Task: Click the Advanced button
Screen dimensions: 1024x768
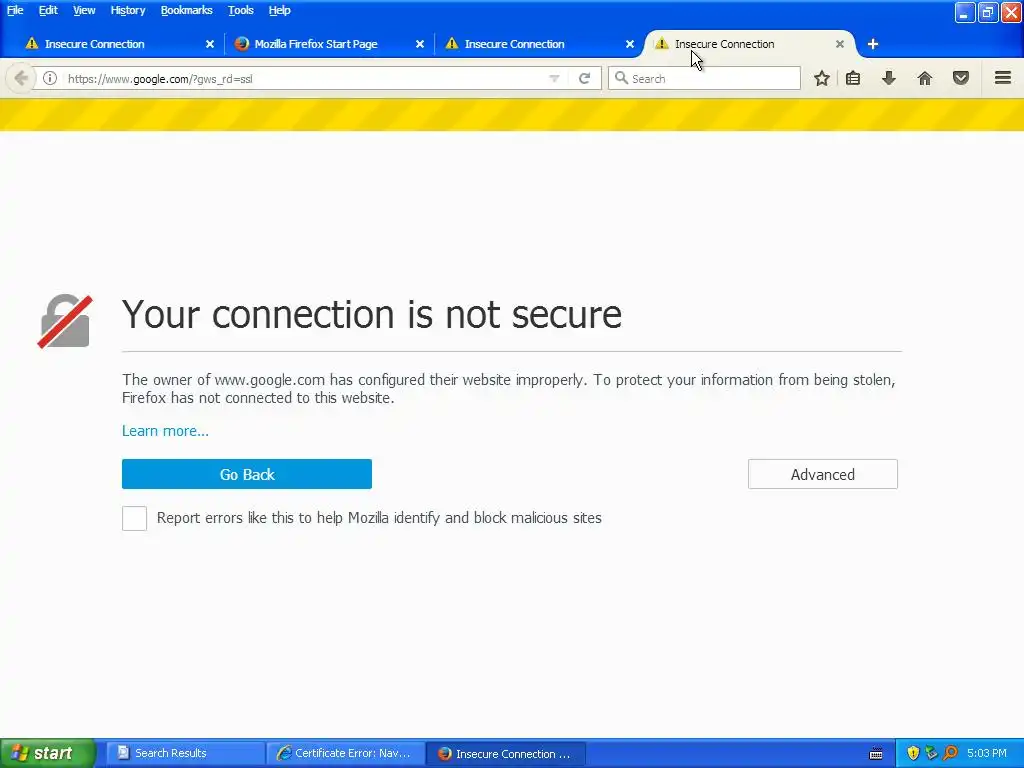Action: click(823, 474)
